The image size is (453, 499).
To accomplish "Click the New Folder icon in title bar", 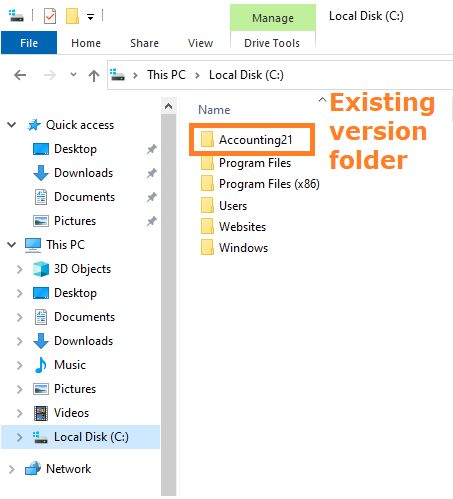I will click(72, 16).
